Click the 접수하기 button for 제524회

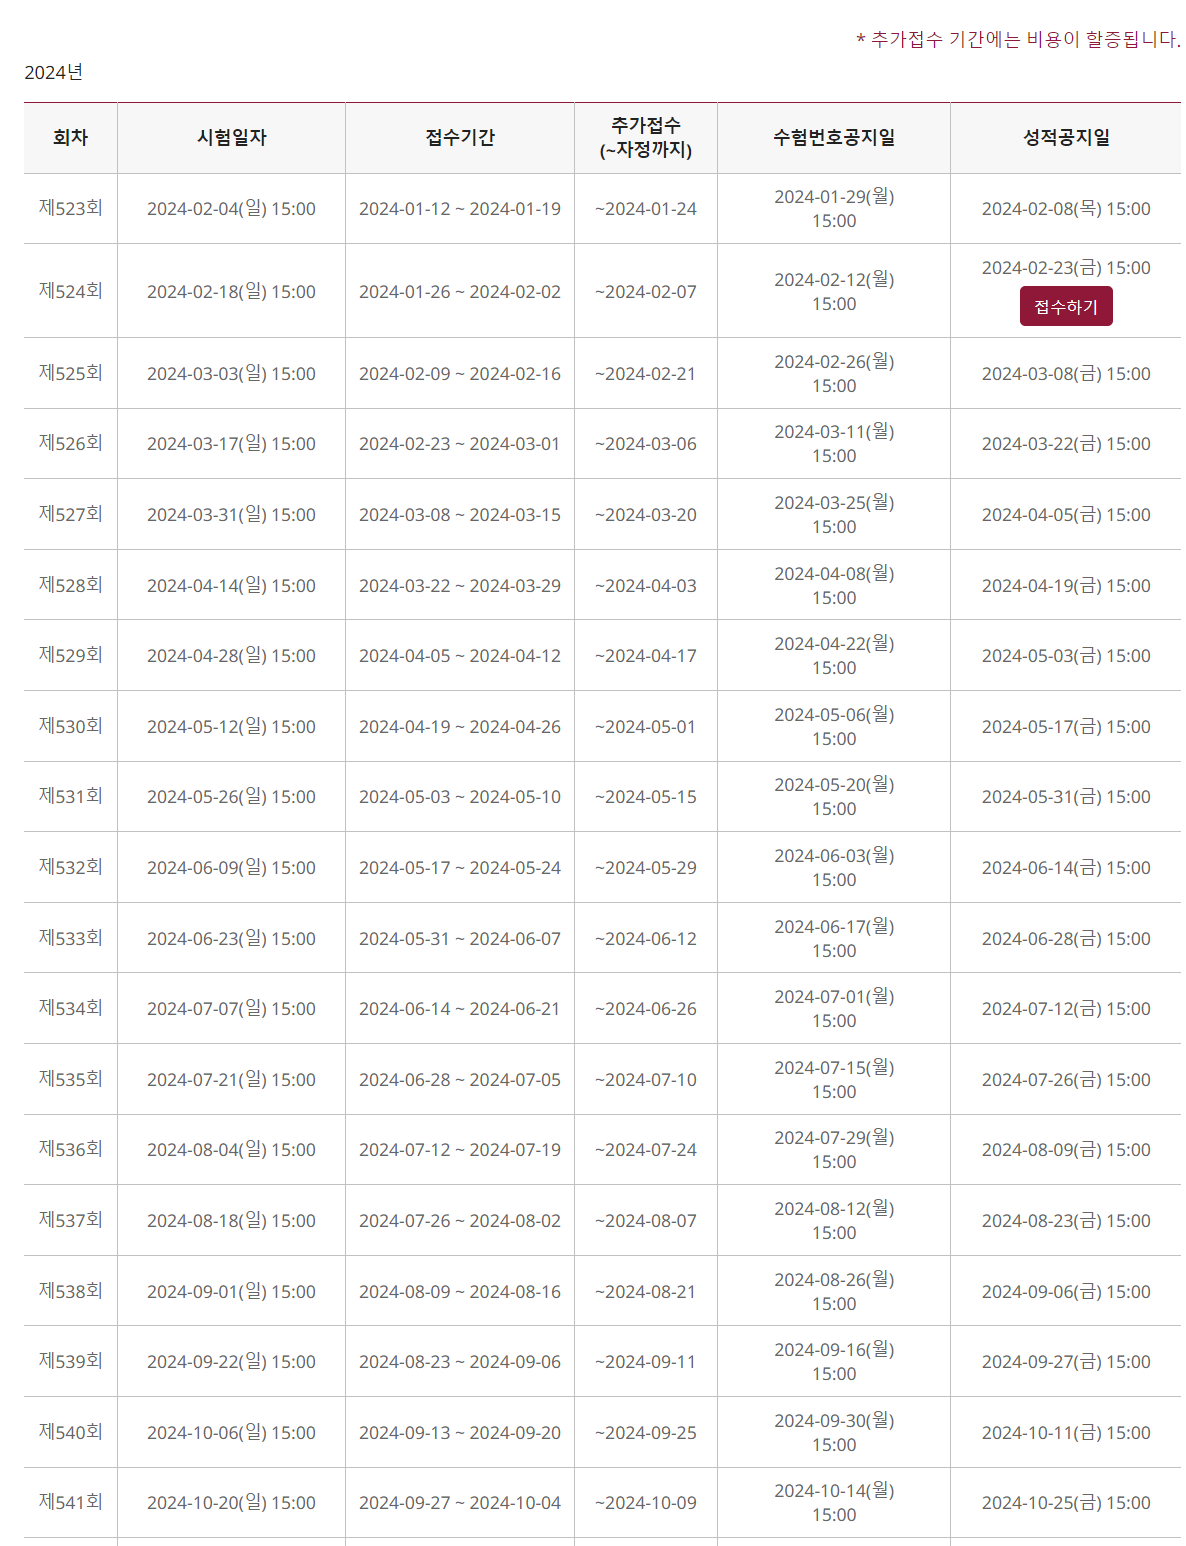[x=1066, y=306]
